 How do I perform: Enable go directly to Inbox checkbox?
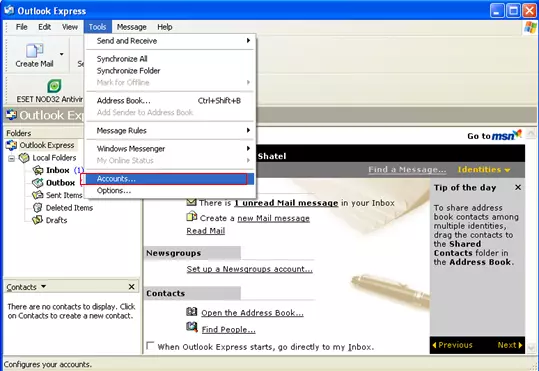pyautogui.click(x=150, y=346)
